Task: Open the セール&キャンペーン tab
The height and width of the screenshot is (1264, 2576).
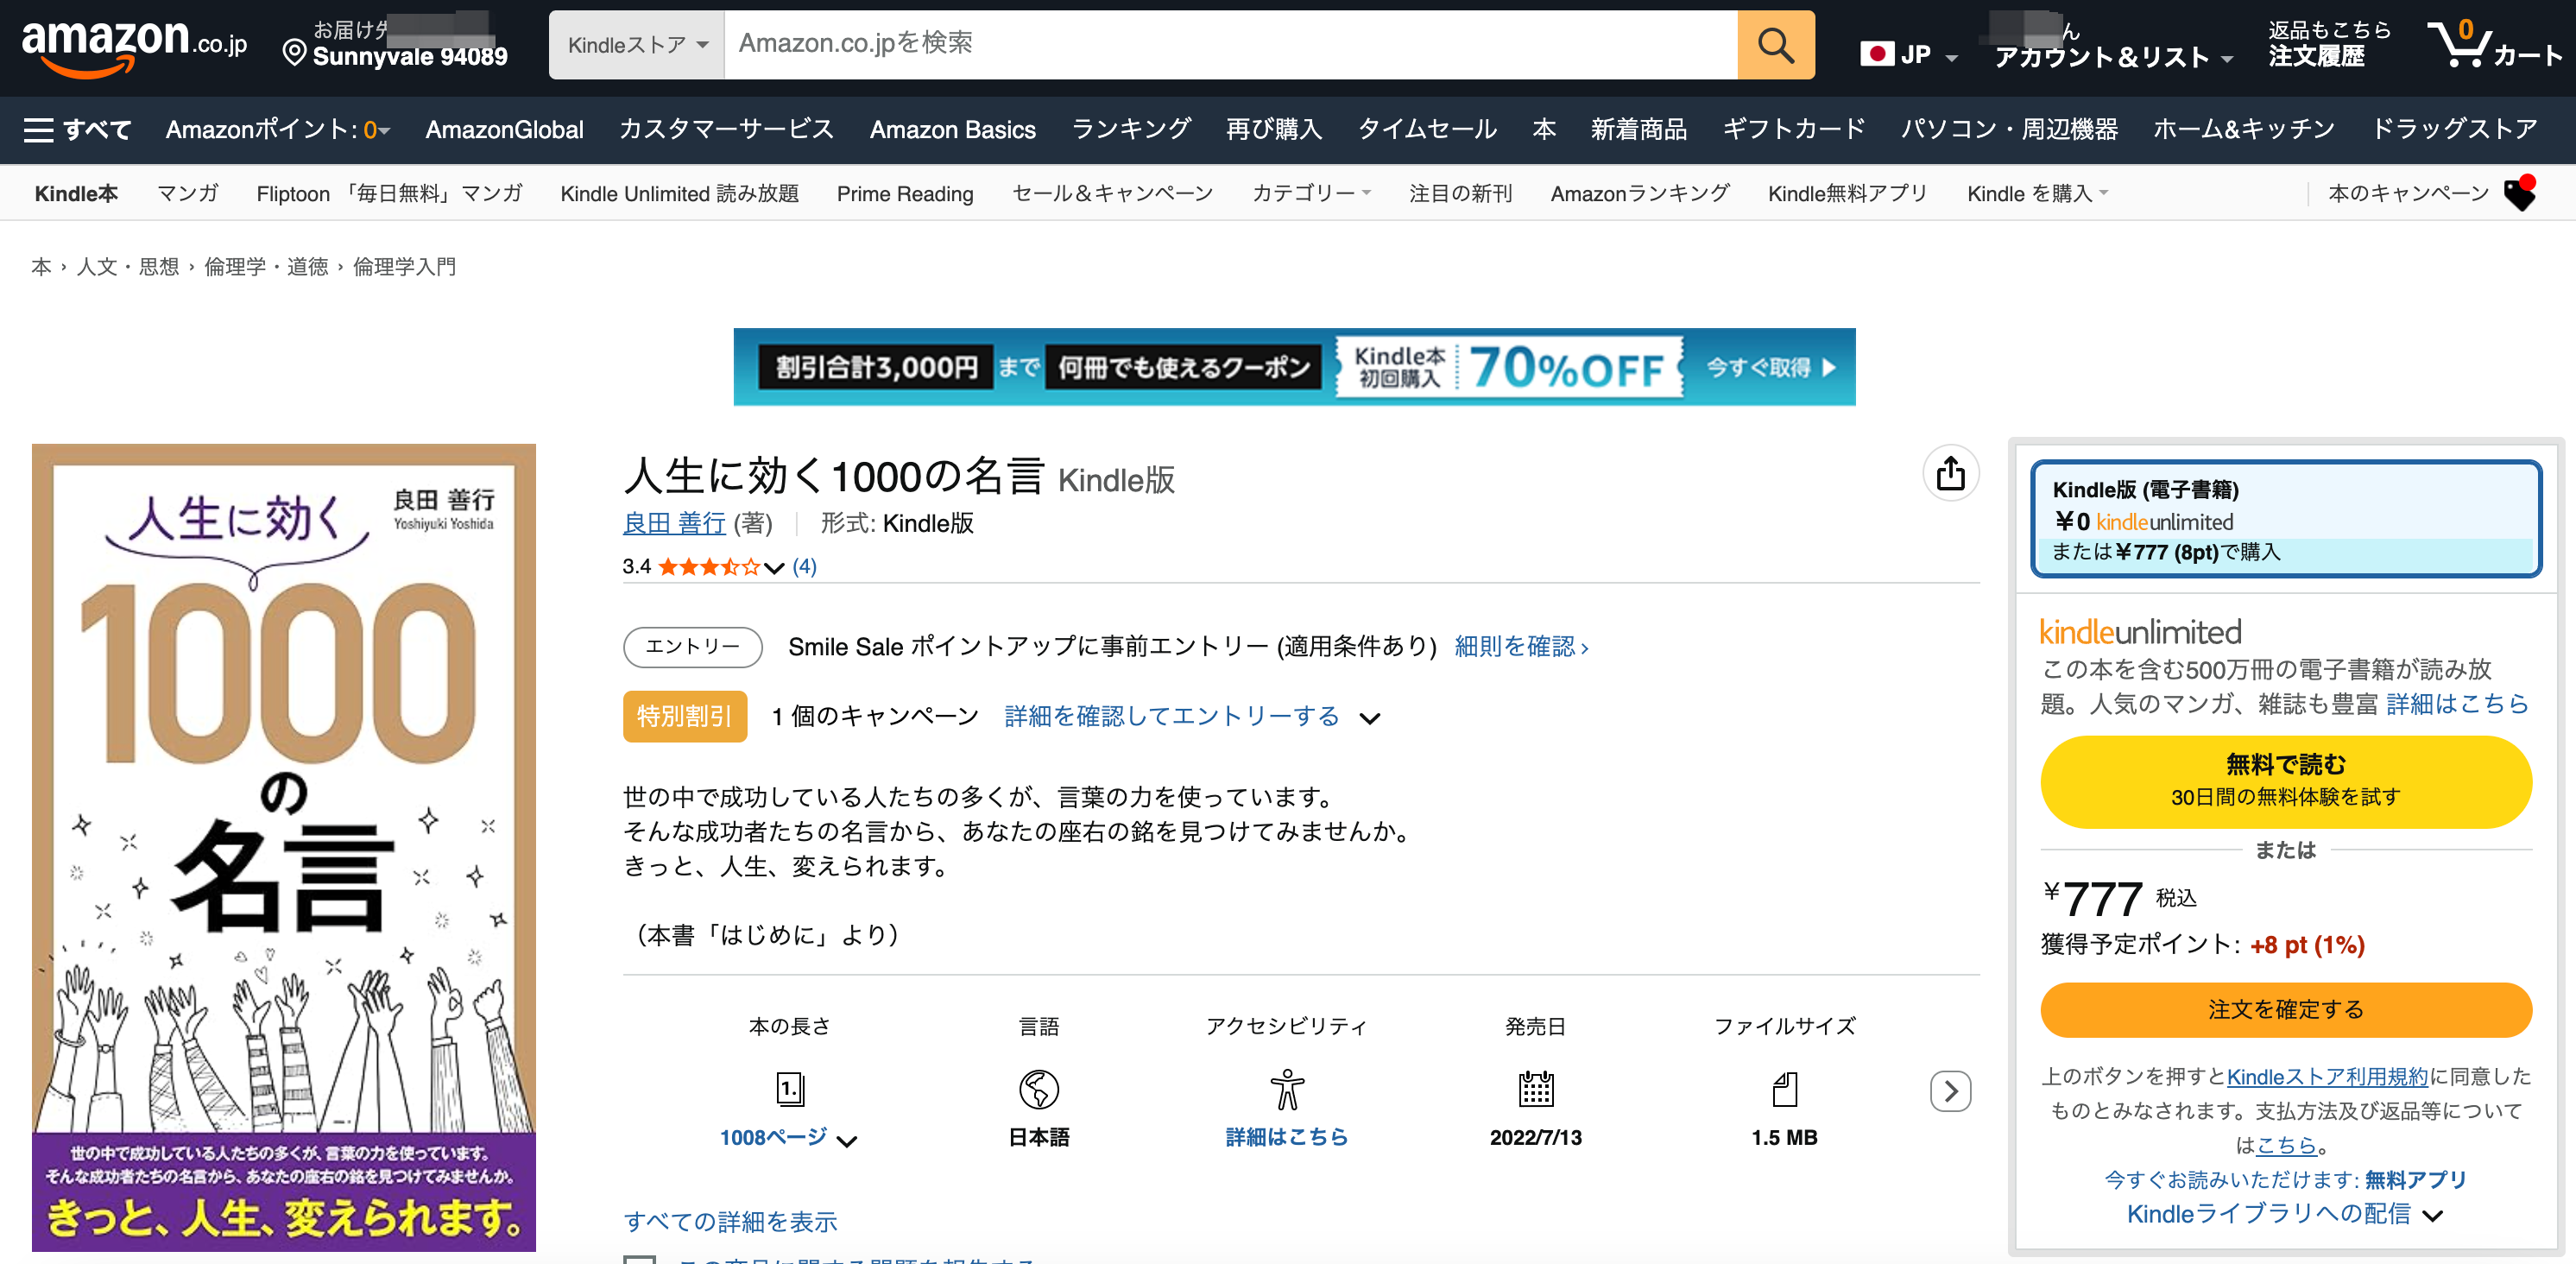Action: pyautogui.click(x=1113, y=194)
